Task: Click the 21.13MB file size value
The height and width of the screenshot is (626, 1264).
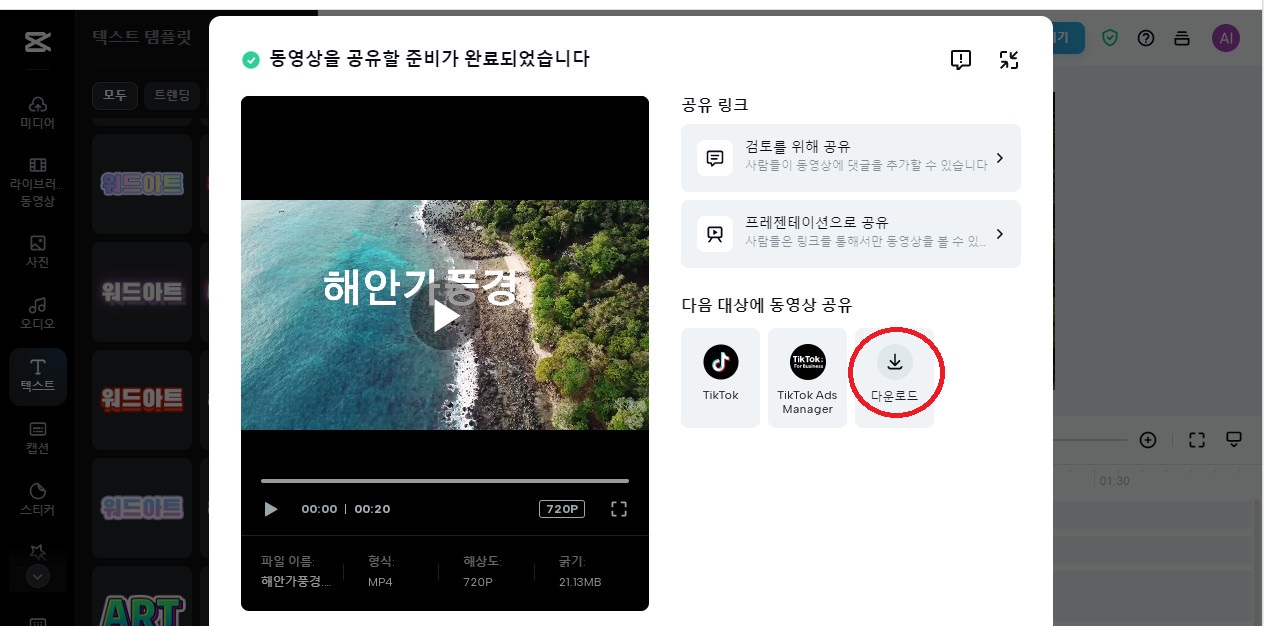Action: tap(580, 582)
